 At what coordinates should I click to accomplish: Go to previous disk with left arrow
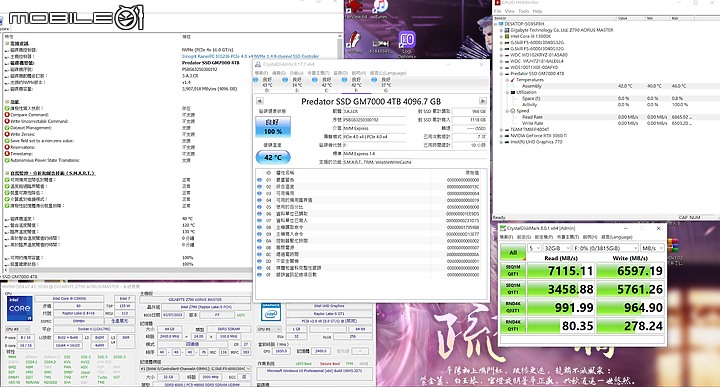[259, 101]
